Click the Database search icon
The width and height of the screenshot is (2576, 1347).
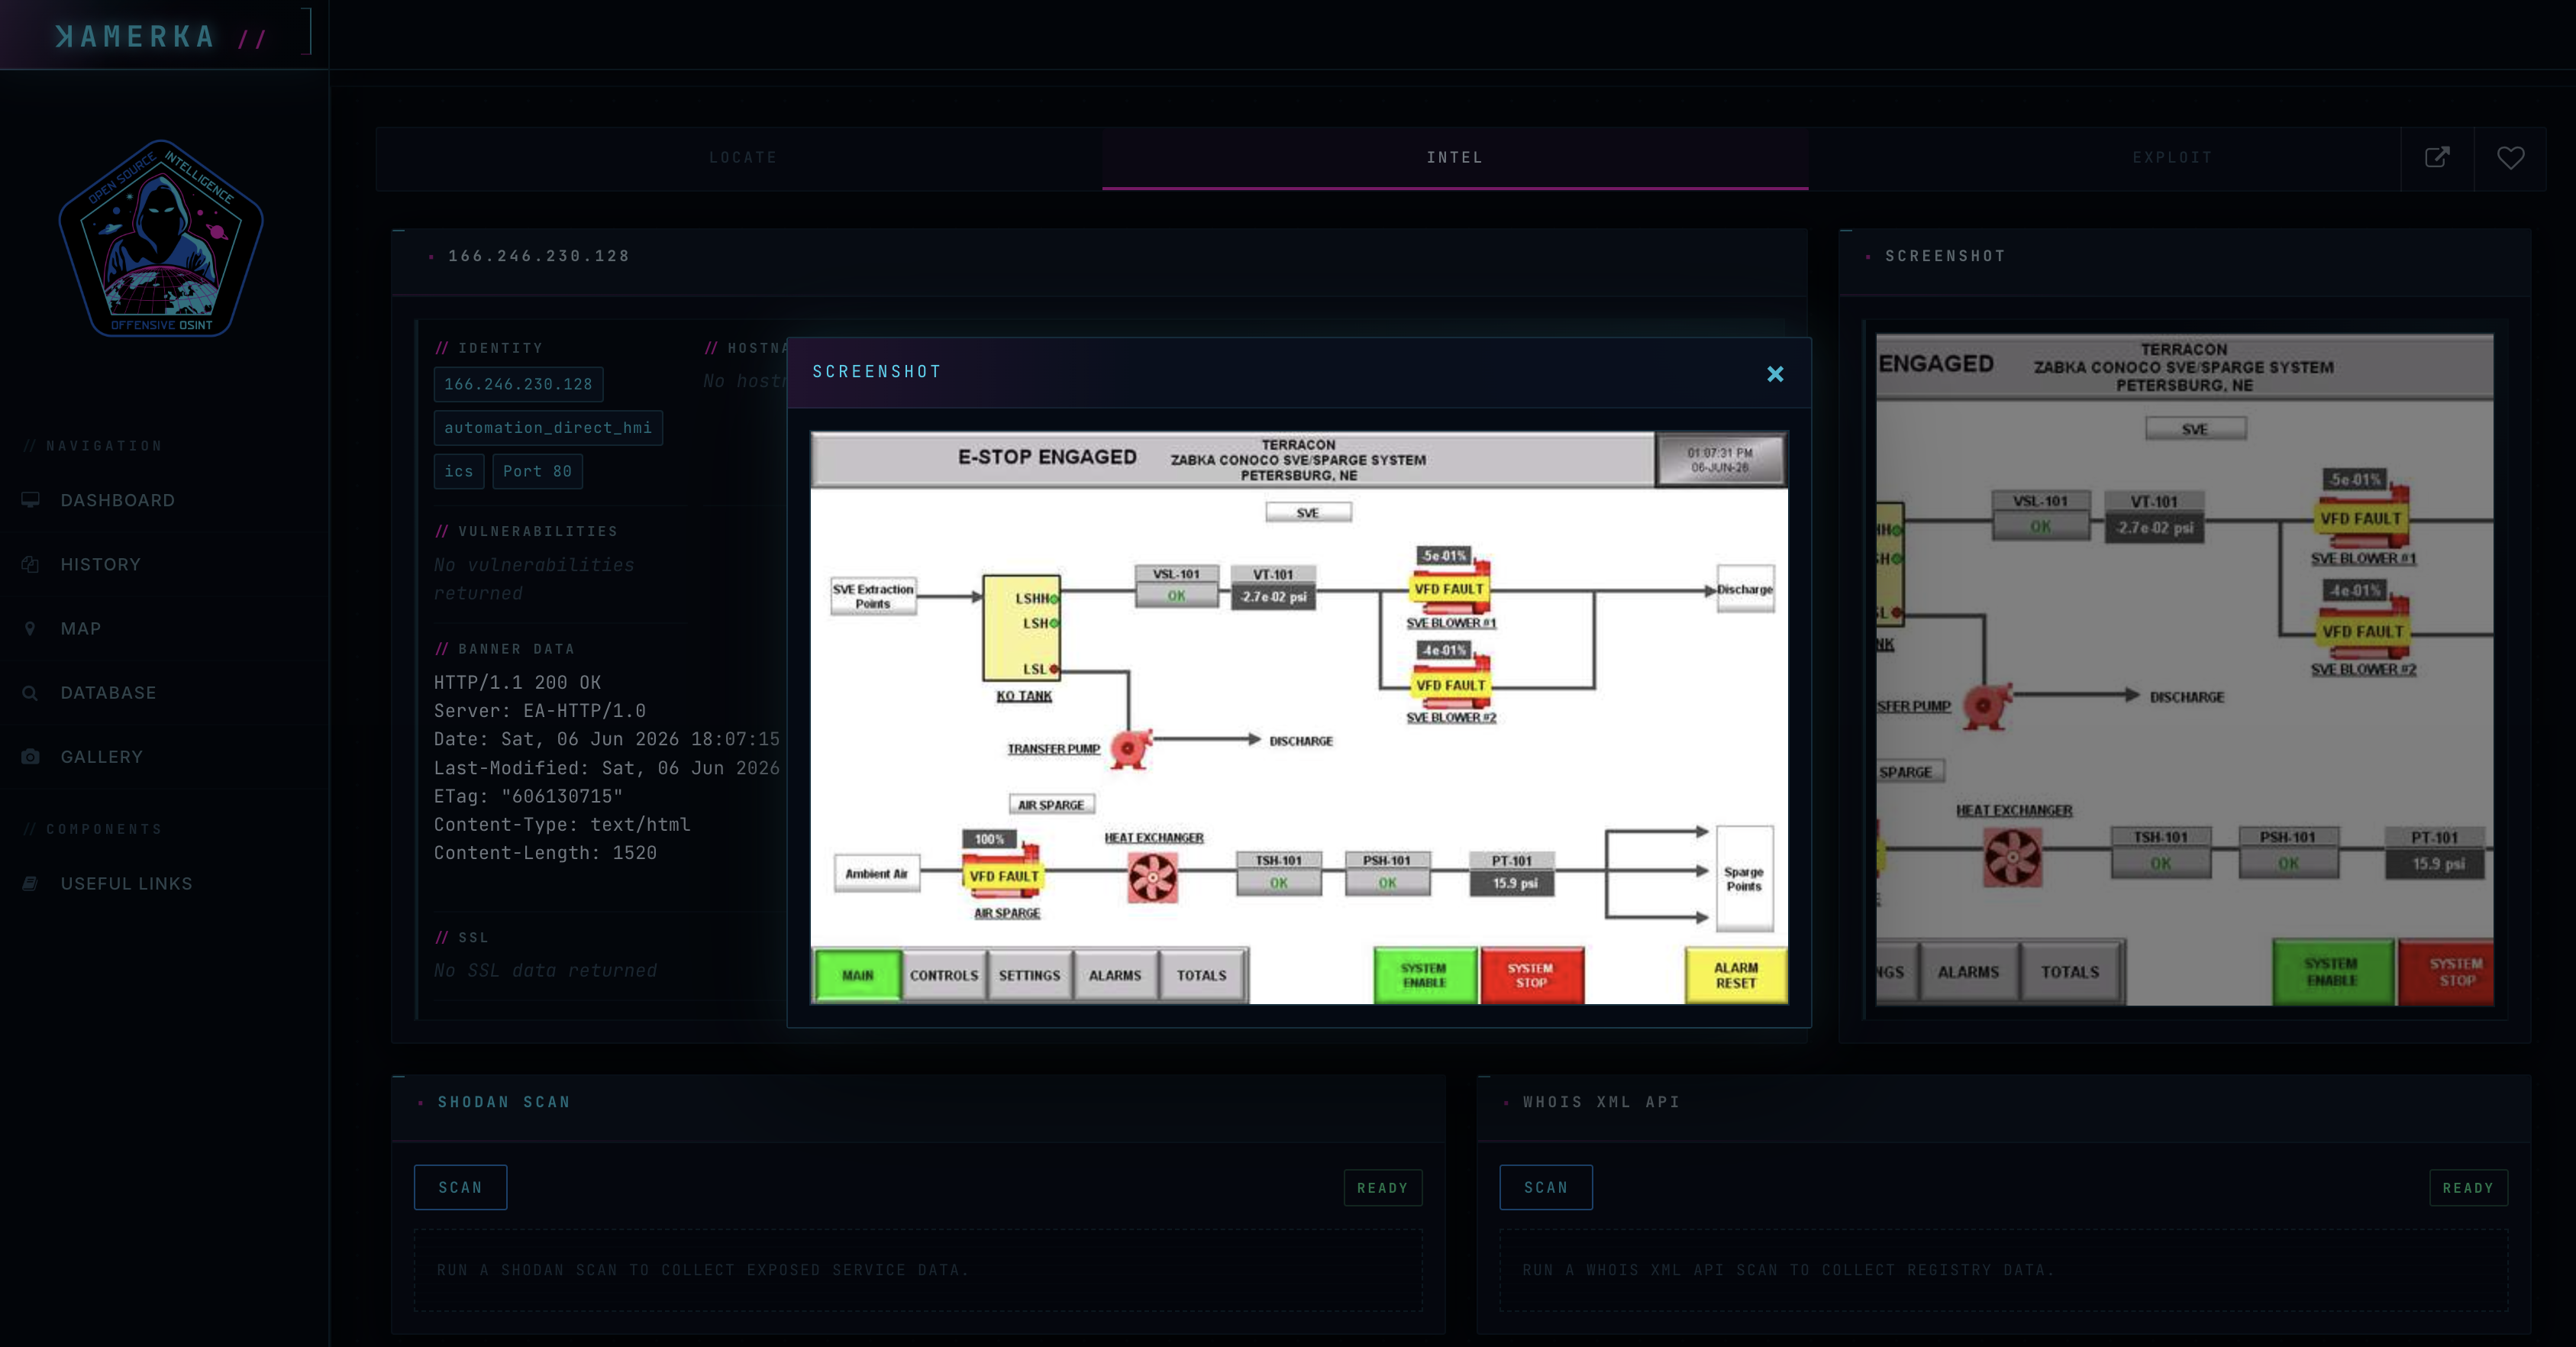pyautogui.click(x=31, y=692)
